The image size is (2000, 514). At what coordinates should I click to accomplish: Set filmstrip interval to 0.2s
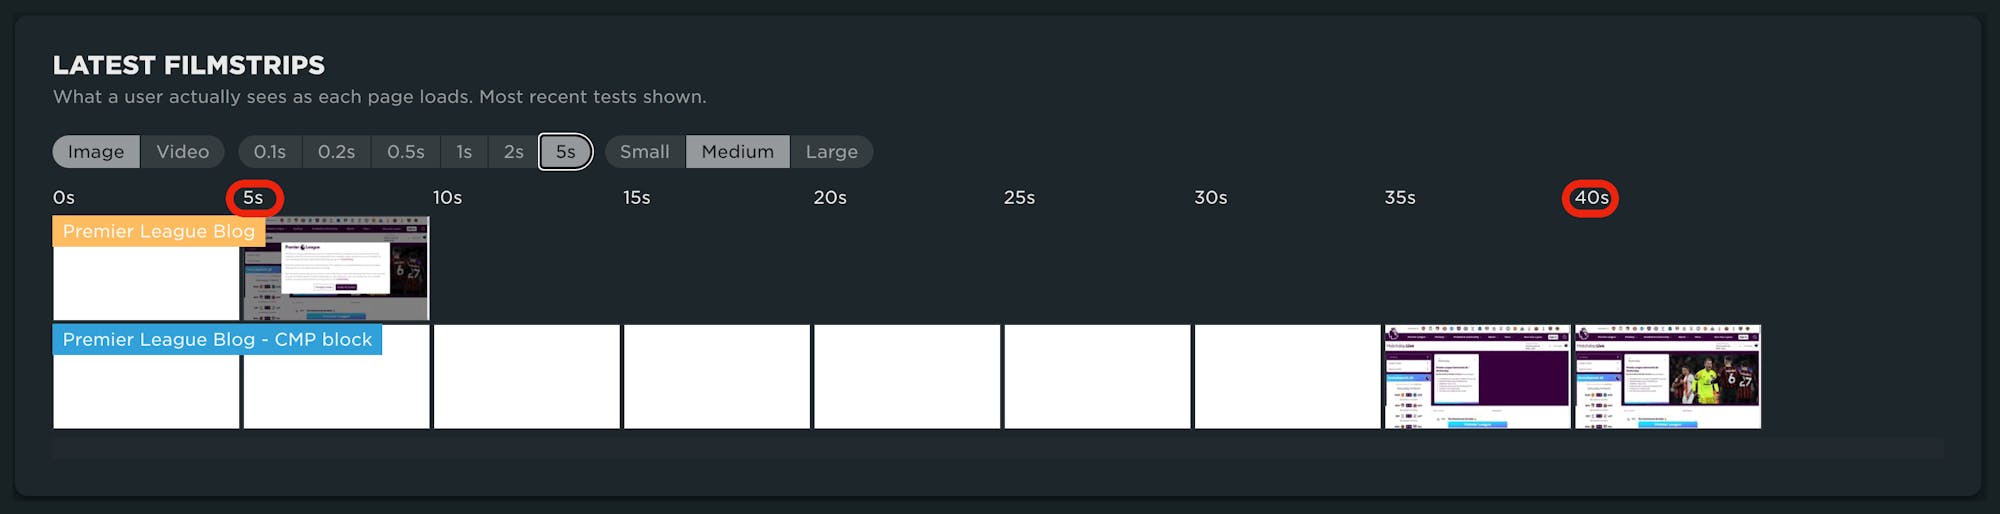[337, 152]
